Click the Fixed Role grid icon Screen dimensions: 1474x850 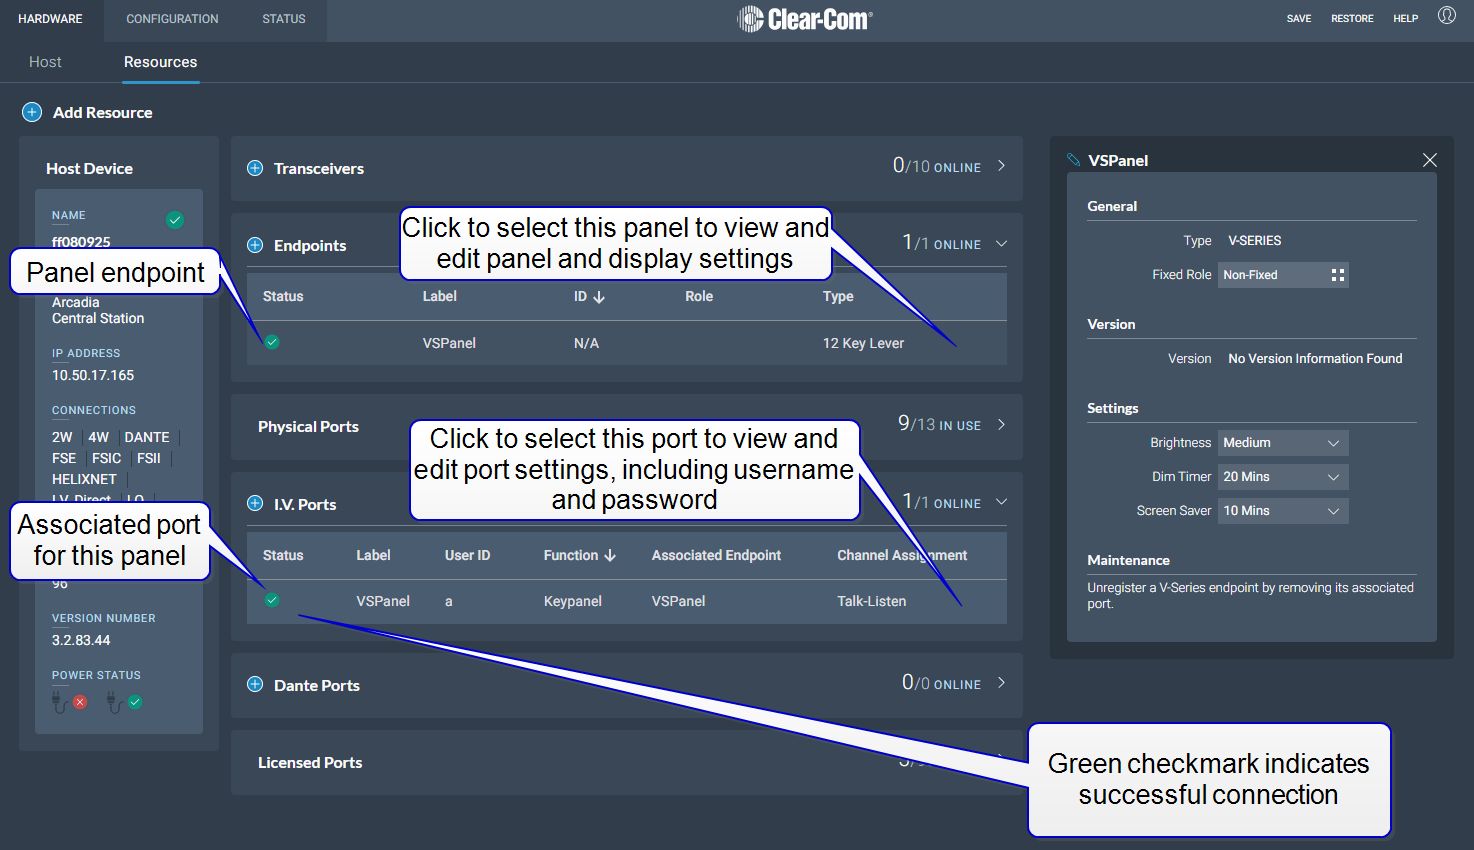1337,275
